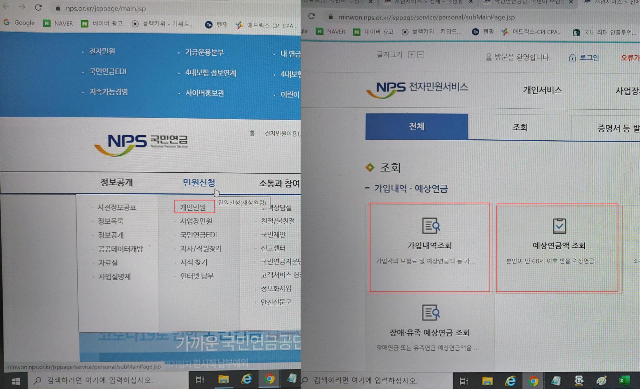Select 자료실 in the dropdown menu
The height and width of the screenshot is (389, 640).
[108, 262]
